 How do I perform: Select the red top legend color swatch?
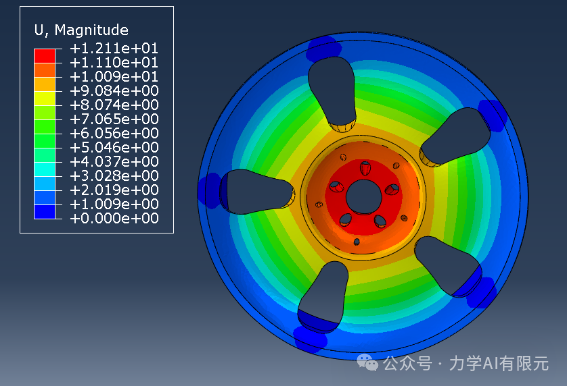[45, 56]
